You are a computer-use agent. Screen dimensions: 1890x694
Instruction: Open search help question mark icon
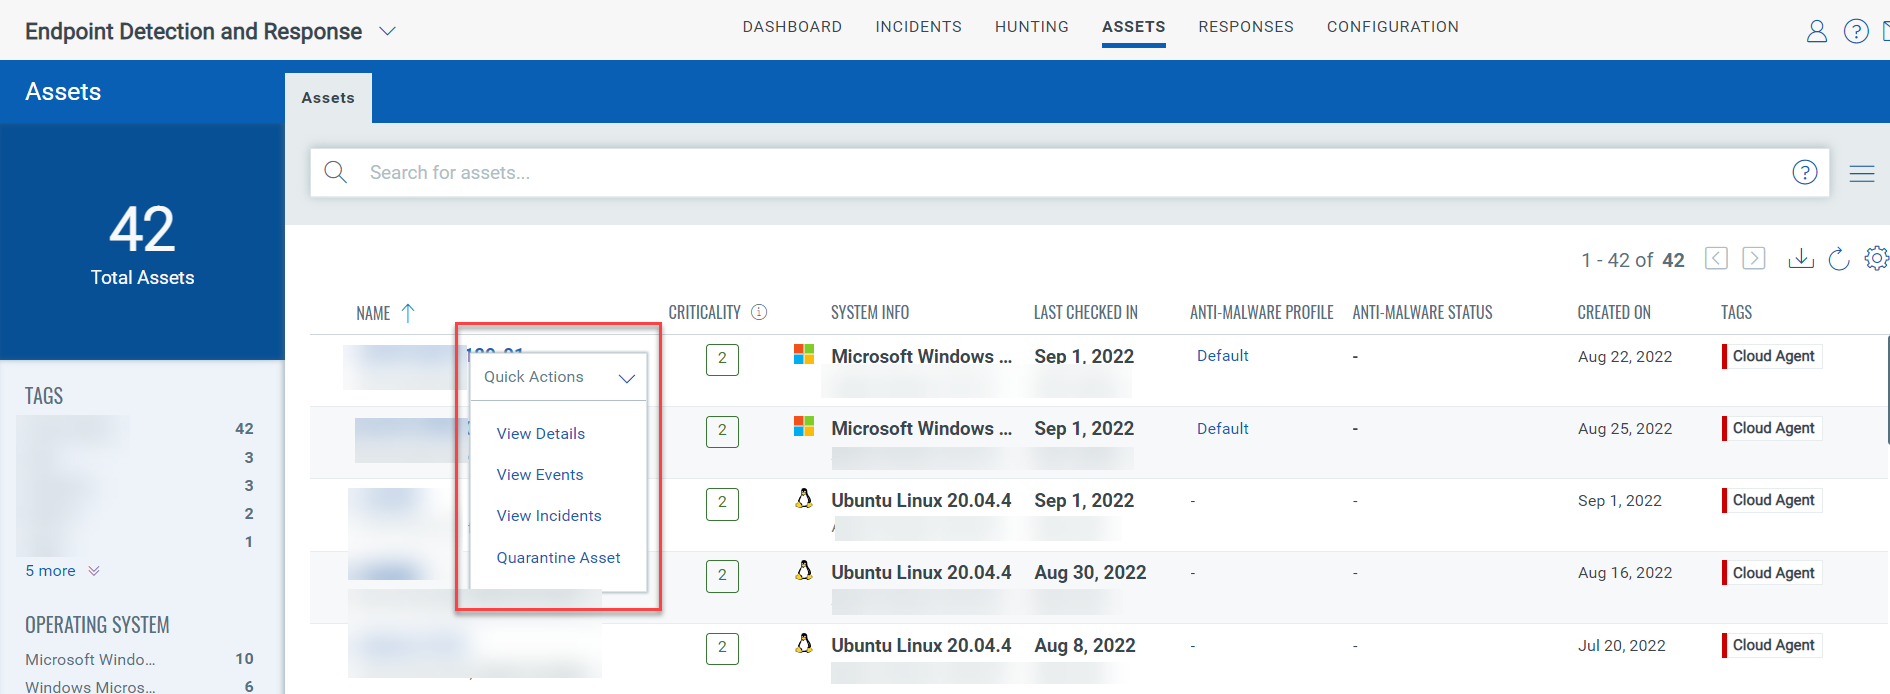pyautogui.click(x=1805, y=172)
